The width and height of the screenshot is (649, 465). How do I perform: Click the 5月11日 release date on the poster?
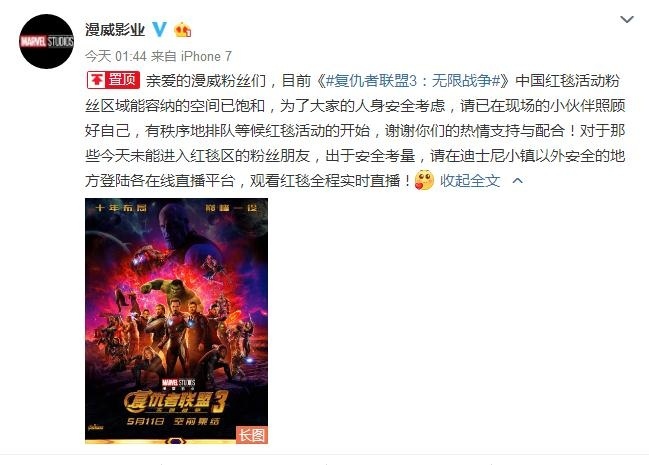click(x=145, y=422)
